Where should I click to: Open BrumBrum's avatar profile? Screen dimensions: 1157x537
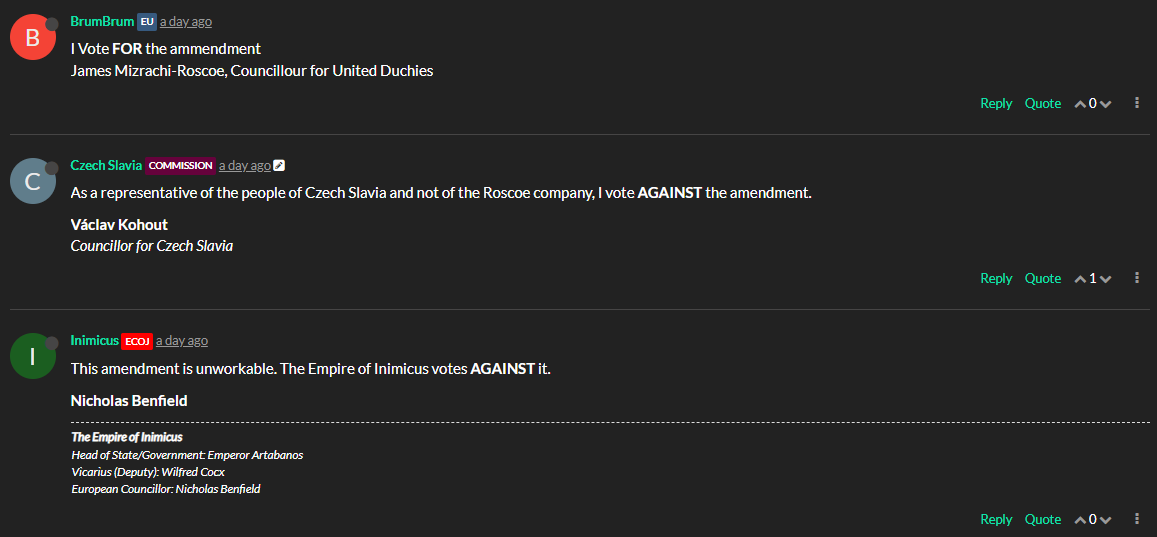click(32, 37)
